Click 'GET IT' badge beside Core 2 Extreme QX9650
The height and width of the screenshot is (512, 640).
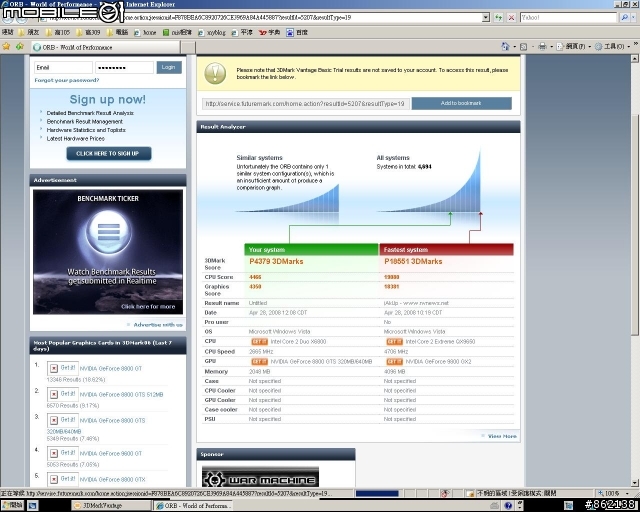pos(394,341)
